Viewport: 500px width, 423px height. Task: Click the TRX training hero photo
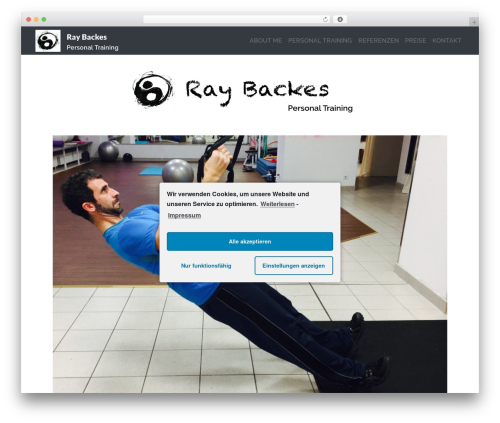pyautogui.click(x=250, y=264)
